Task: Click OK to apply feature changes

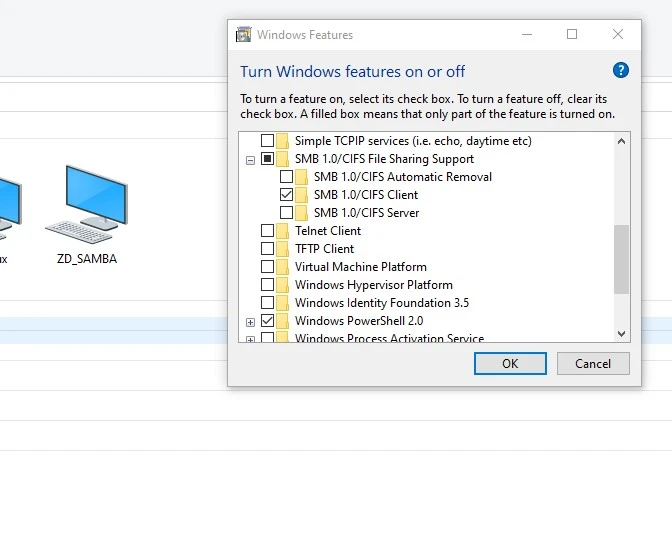Action: [x=510, y=363]
